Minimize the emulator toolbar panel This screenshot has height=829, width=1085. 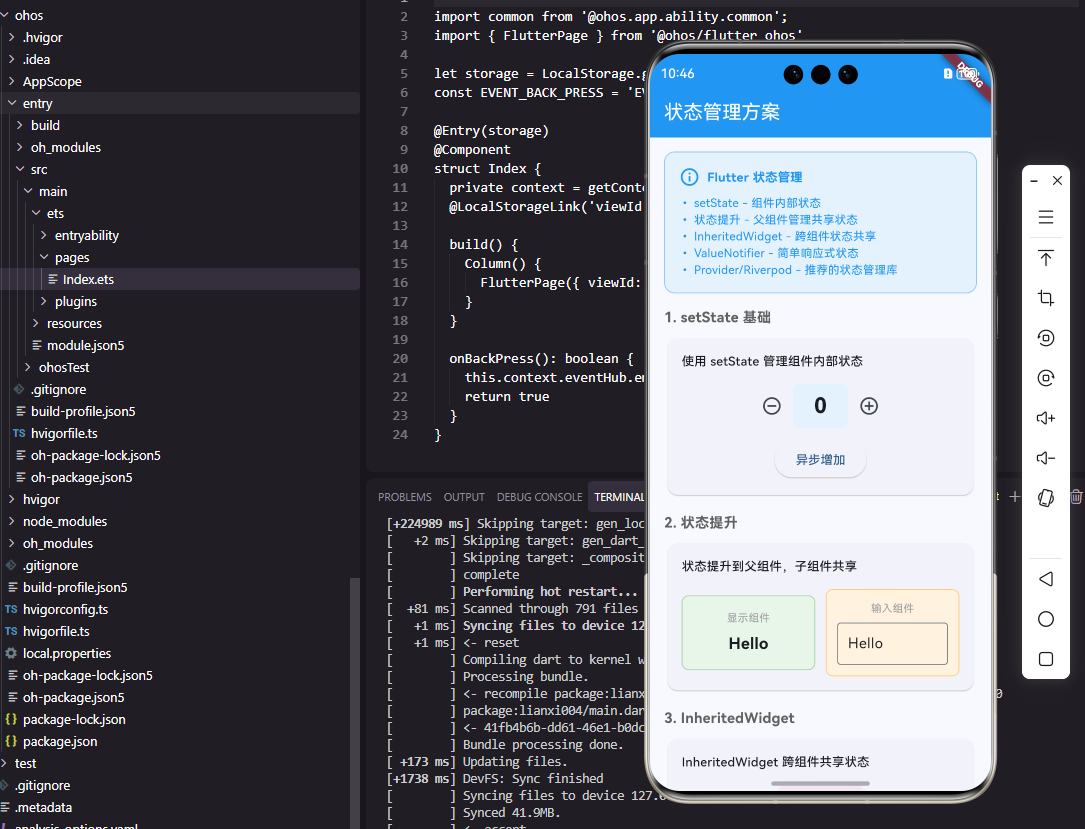(1034, 181)
